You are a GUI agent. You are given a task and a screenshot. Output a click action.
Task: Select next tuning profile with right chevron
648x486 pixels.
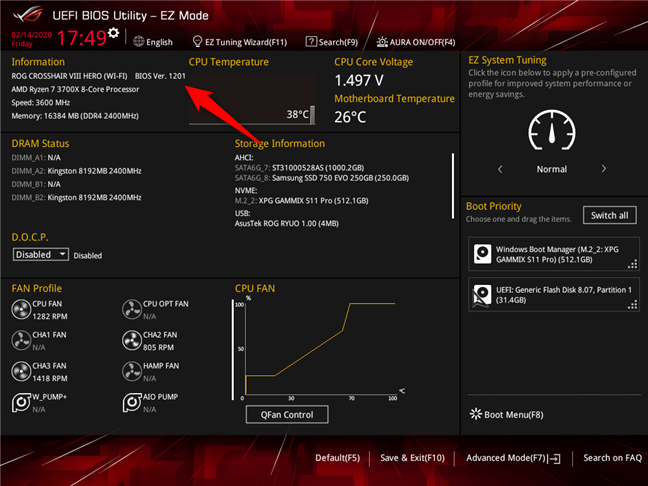[603, 169]
